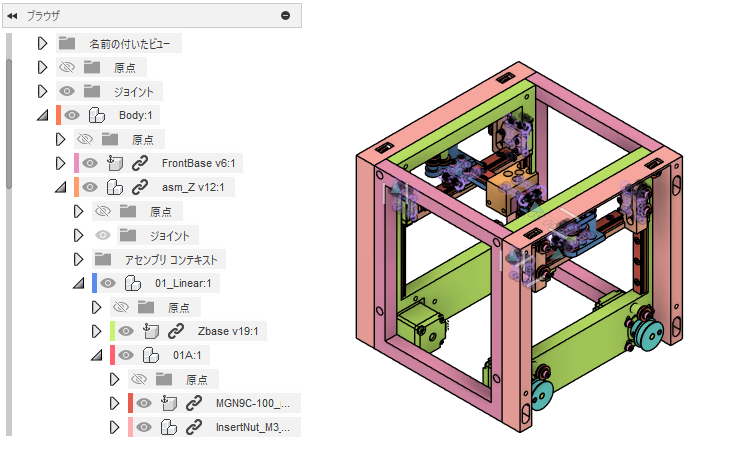Collapse the 01A:1 node
Screen dimensions: 753x457
click(97, 355)
